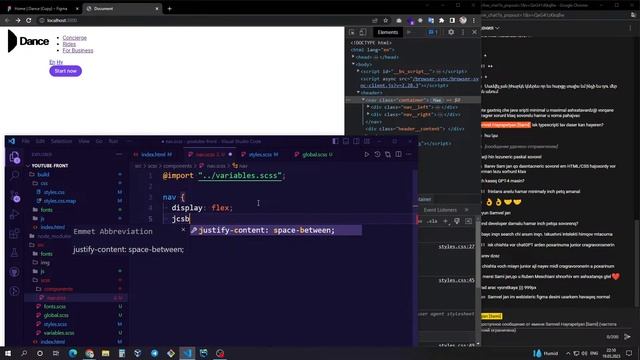Click the split editor icon in VS Code toolbar

(398, 154)
